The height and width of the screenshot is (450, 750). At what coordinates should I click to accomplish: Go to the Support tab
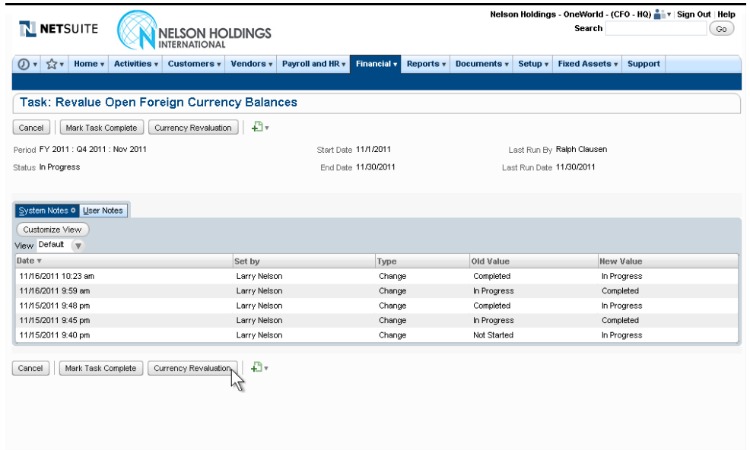643,64
